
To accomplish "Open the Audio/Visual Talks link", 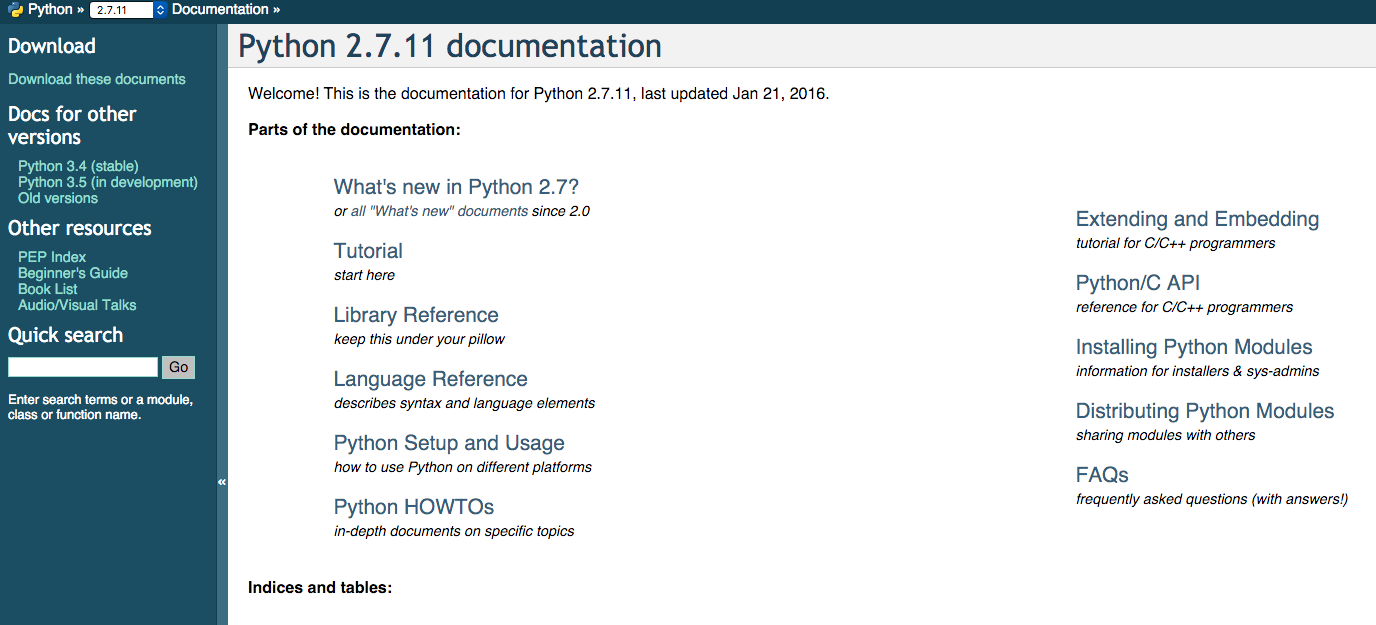I will (x=77, y=305).
